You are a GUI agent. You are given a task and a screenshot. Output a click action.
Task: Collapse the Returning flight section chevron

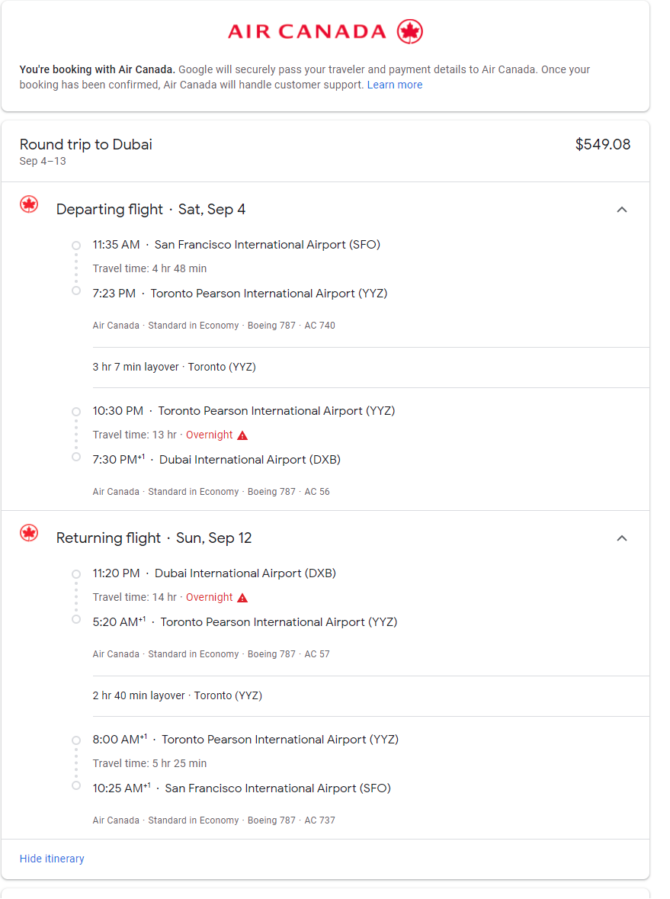[622, 538]
